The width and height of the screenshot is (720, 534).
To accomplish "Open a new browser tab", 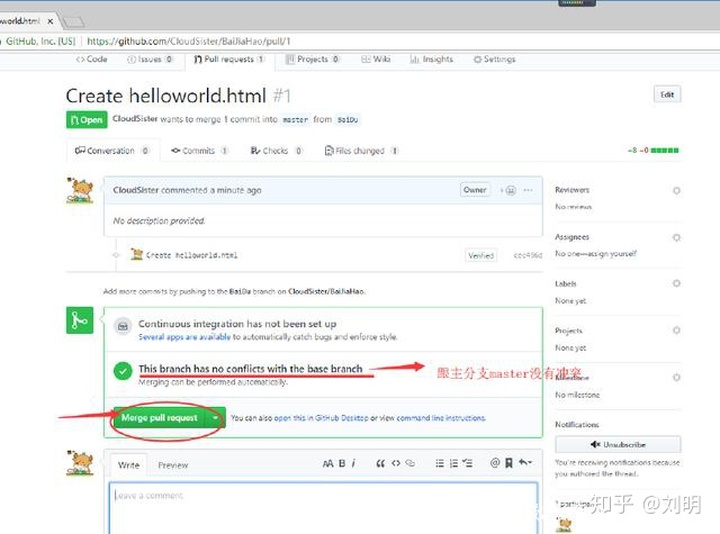I will pyautogui.click(x=73, y=22).
